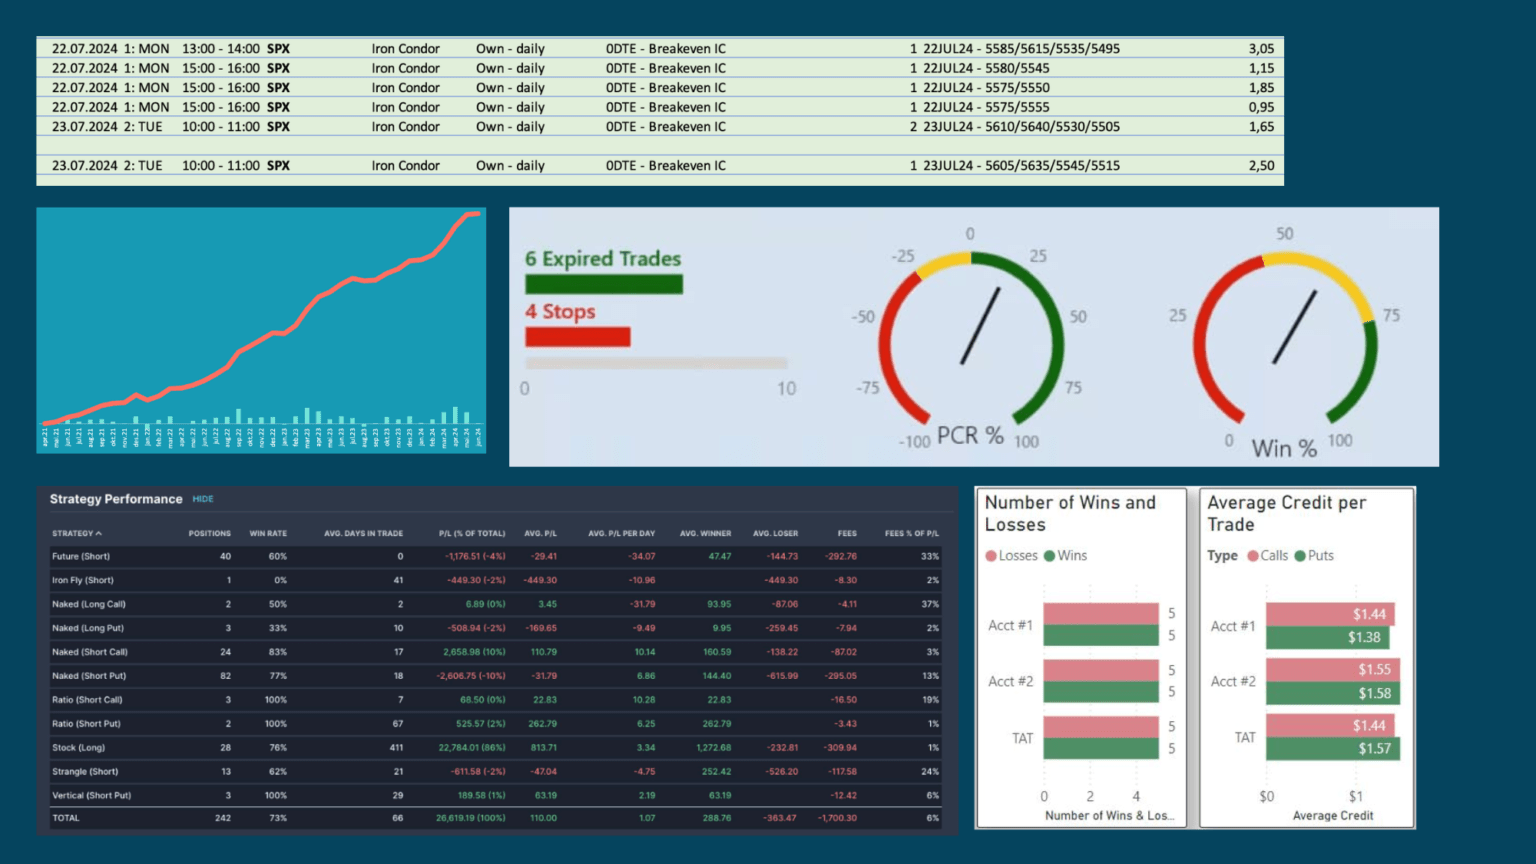Screen dimensions: 1536x864
Task: Click the AVG. P/L PER DAY header
Action: coord(621,533)
